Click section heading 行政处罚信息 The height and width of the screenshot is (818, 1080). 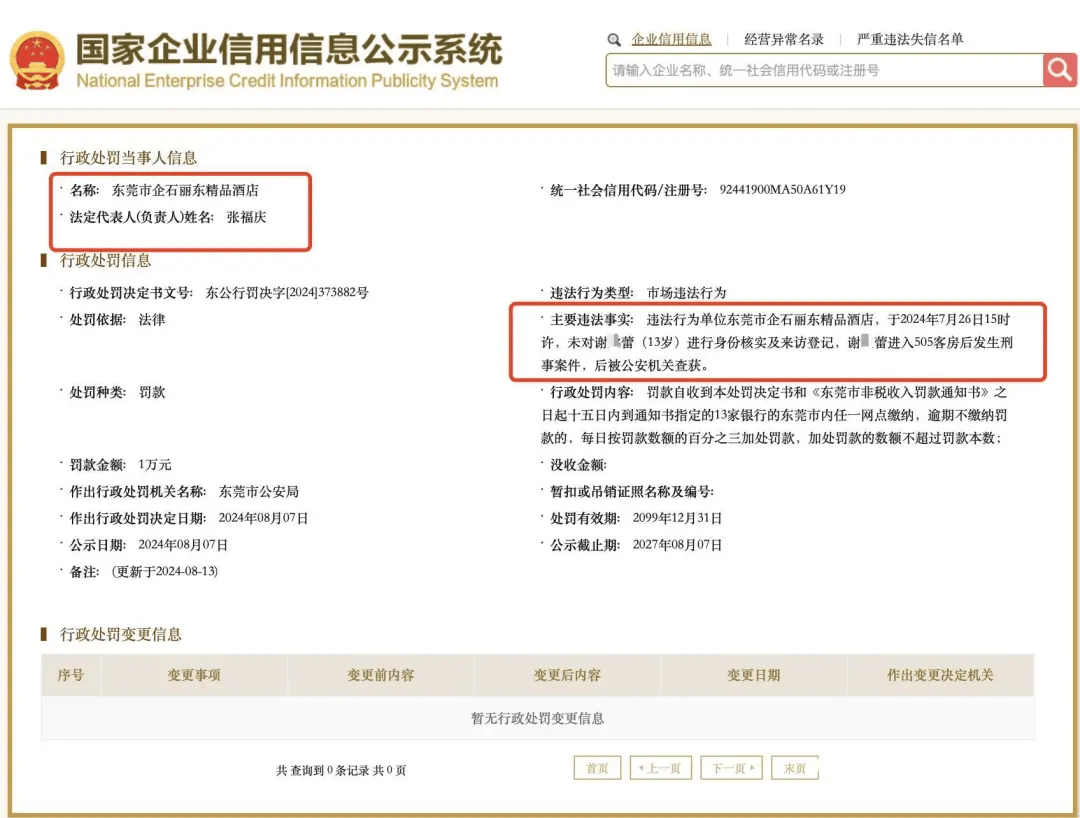pyautogui.click(x=105, y=261)
